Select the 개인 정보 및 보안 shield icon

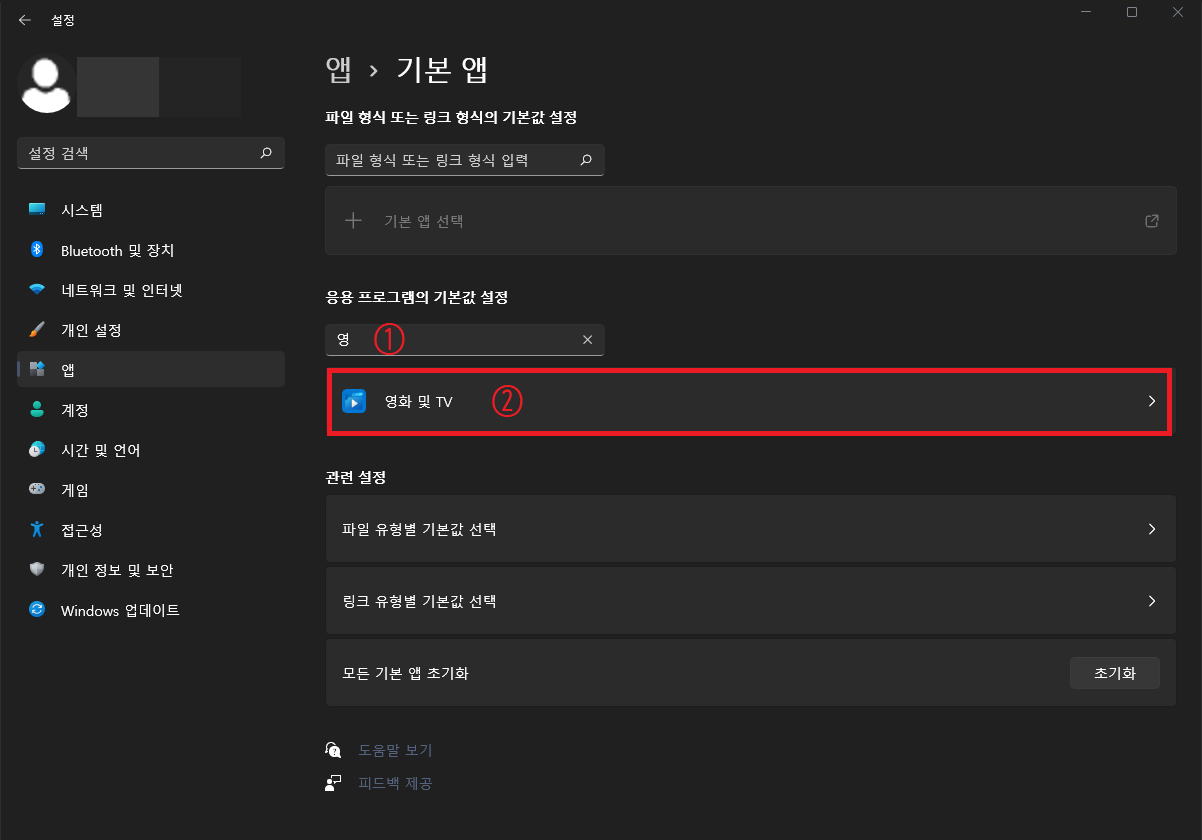click(36, 570)
